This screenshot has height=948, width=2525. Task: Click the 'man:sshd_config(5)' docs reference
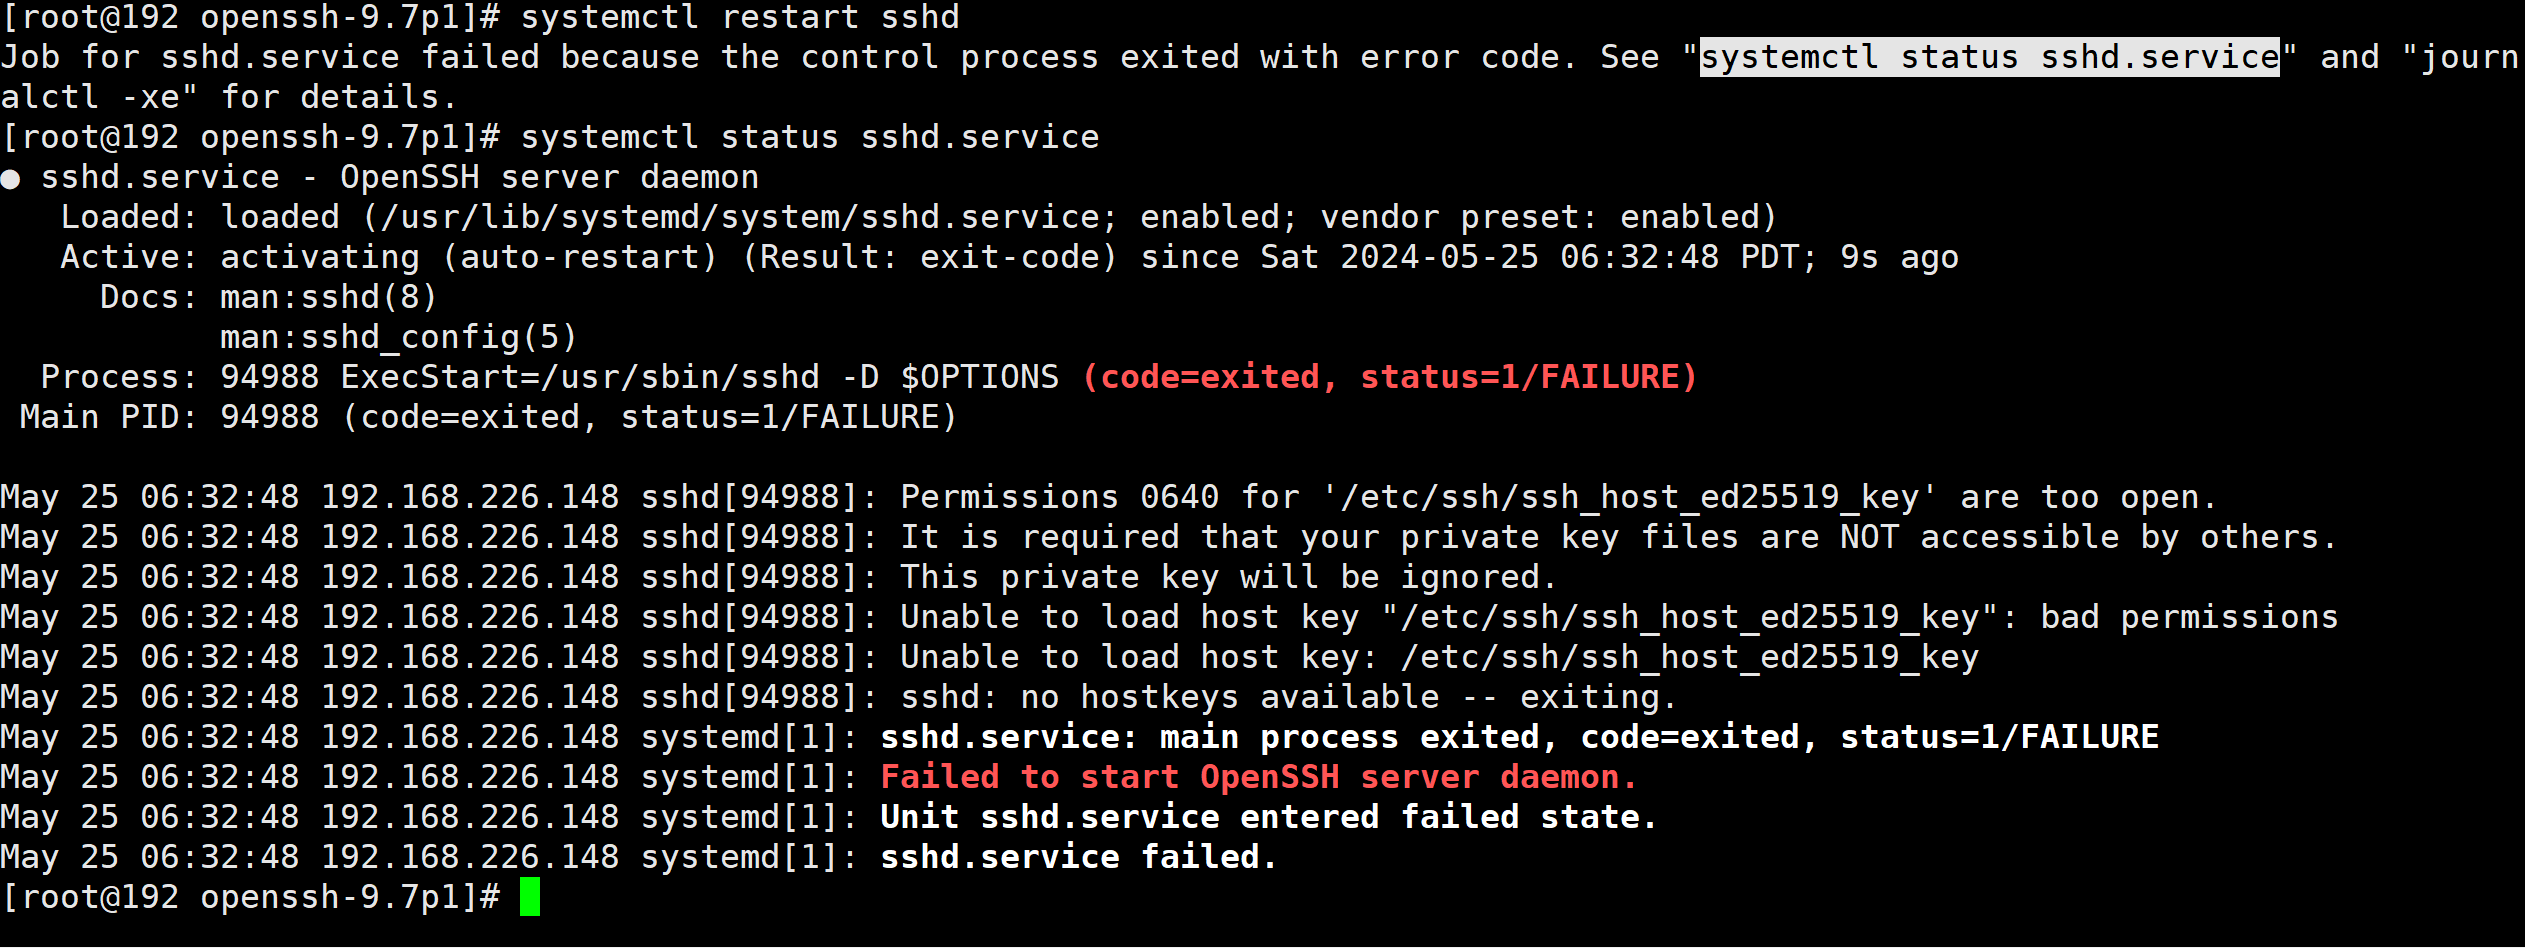pos(398,337)
